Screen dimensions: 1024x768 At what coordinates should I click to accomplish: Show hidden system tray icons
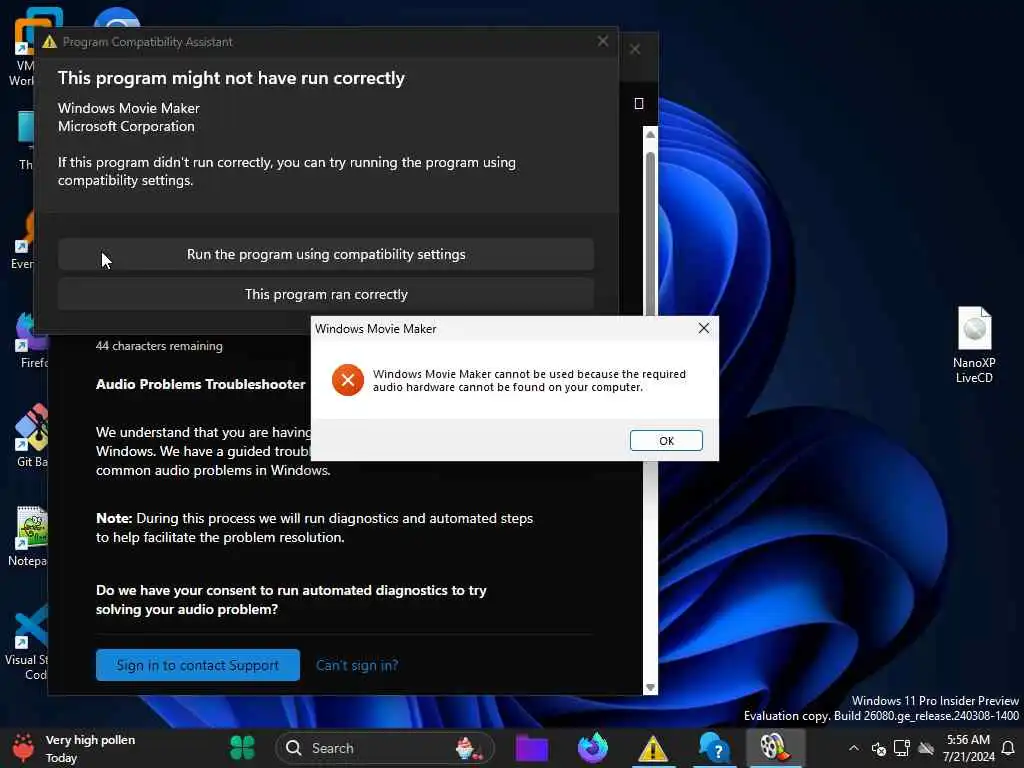coord(853,748)
